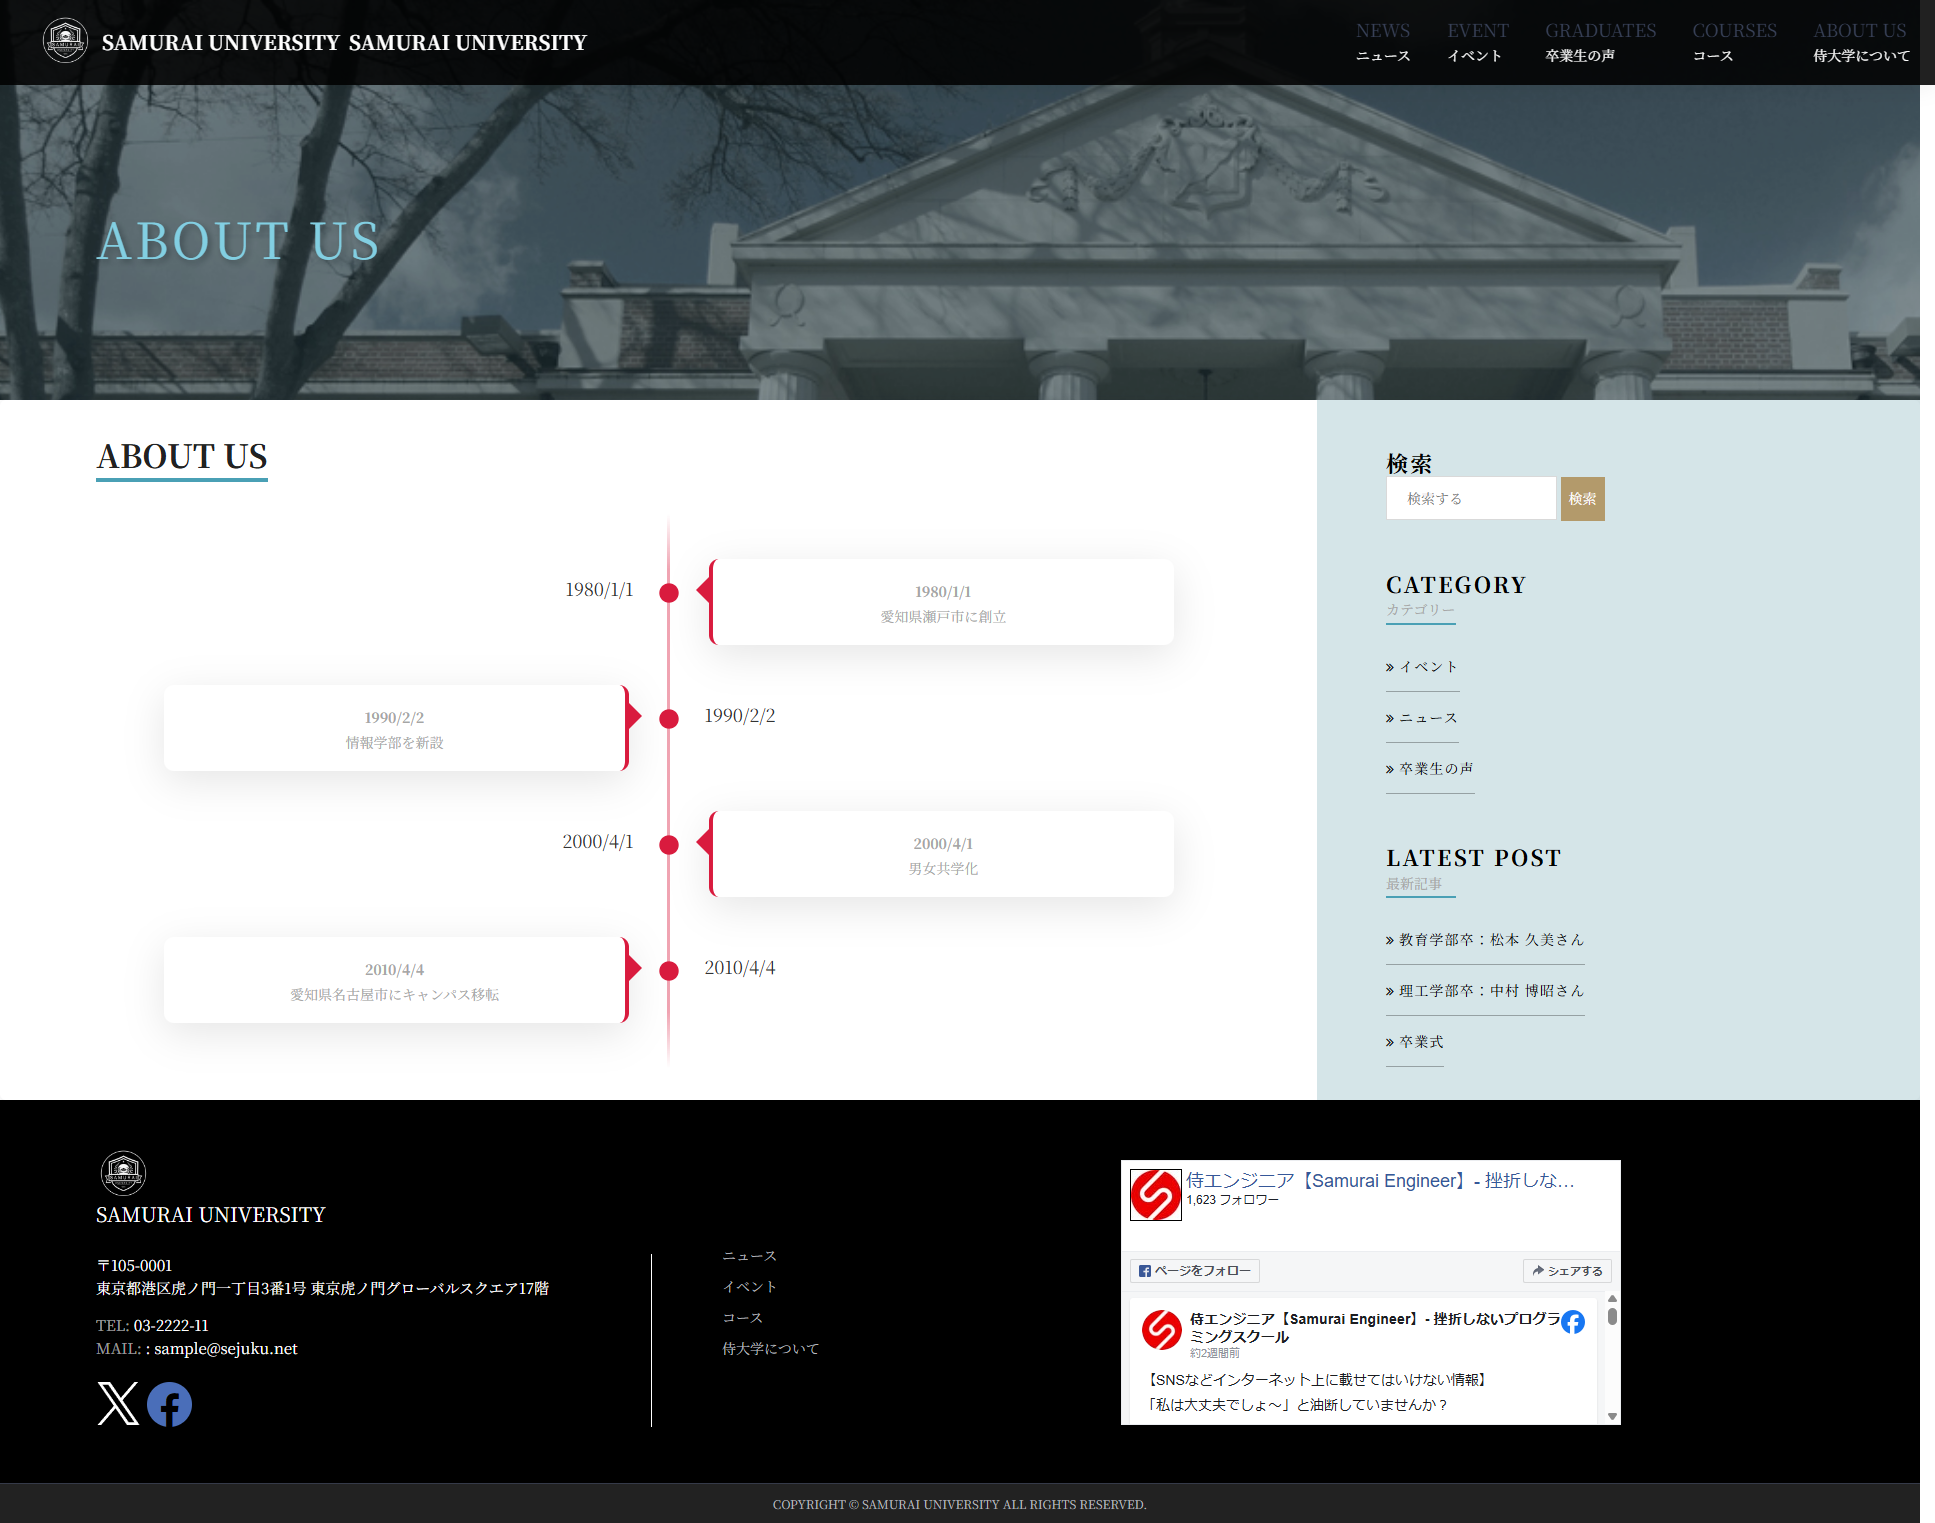Click the Samurai Engineer red logo in Facebook widget

[1155, 1195]
